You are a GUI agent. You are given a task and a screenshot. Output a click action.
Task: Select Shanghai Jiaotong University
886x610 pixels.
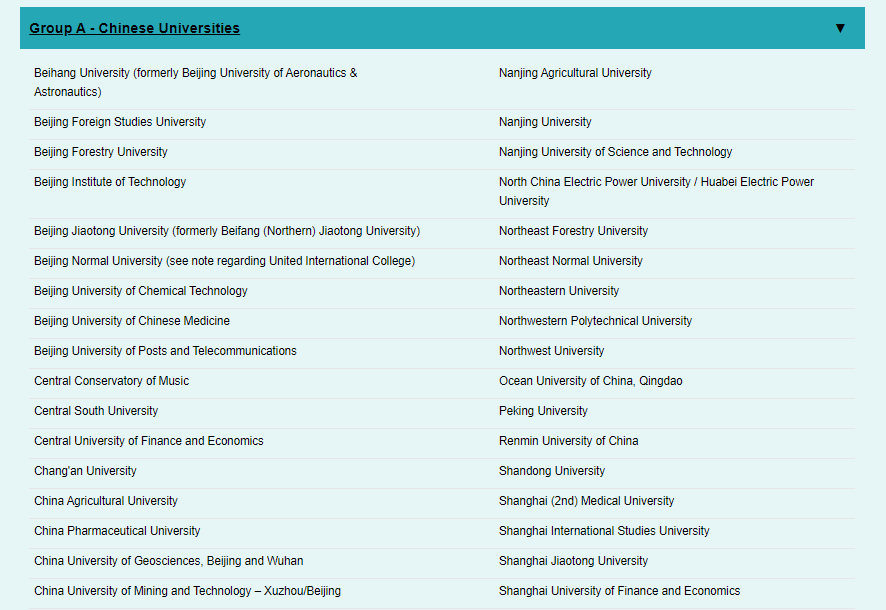click(x=573, y=561)
